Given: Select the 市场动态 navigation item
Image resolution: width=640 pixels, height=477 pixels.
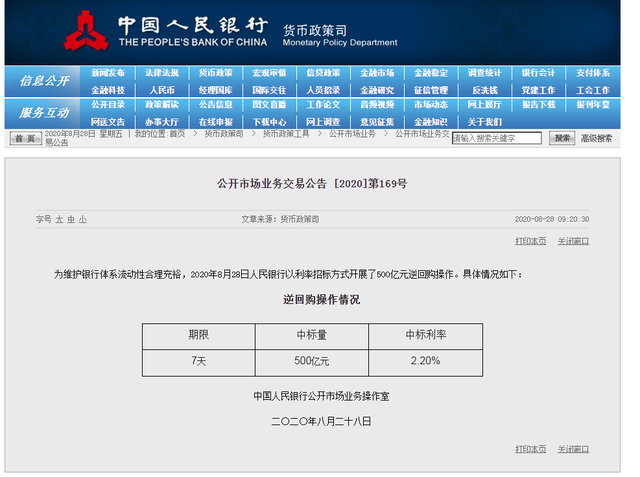Looking at the screenshot, I should coord(431,105).
